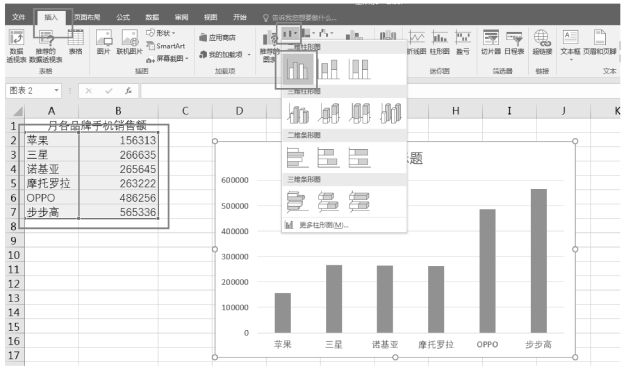Open the Formulas ribbon tab
The height and width of the screenshot is (370, 622).
click(x=123, y=17)
